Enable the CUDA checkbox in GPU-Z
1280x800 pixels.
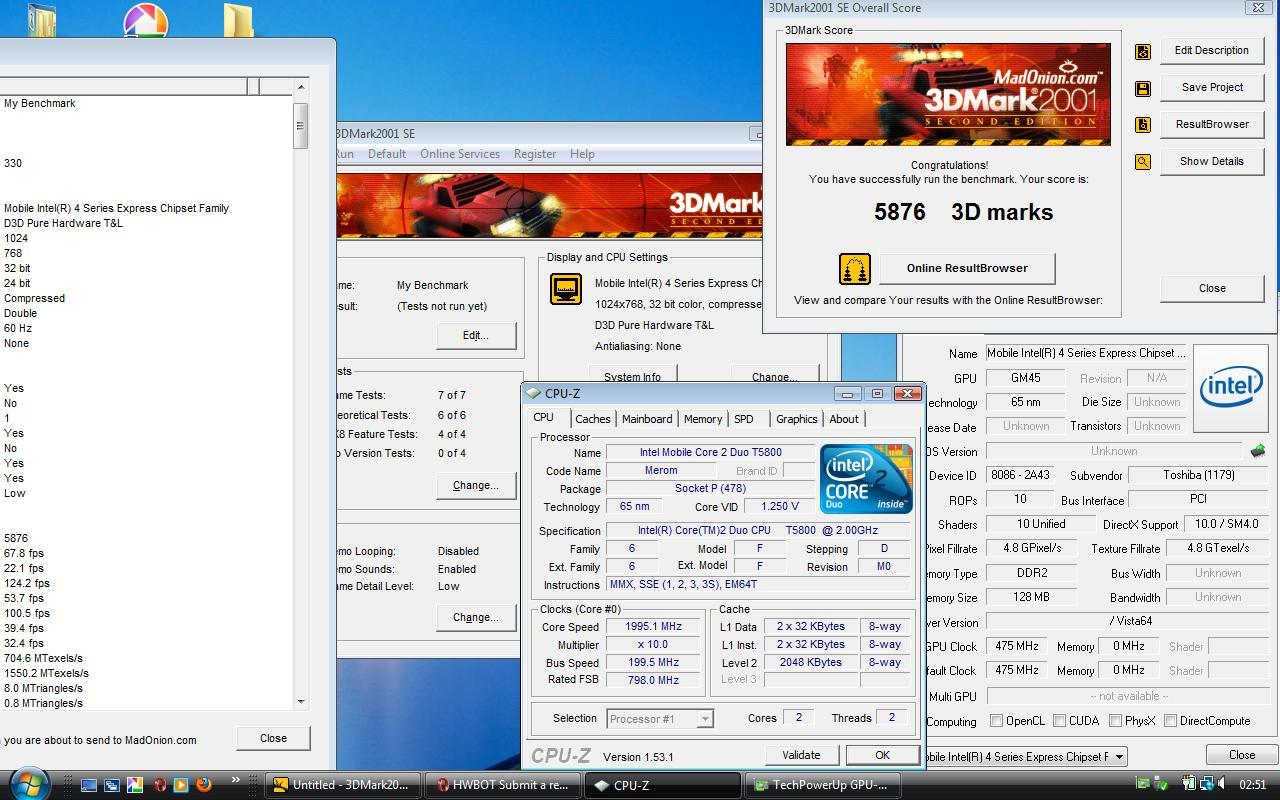(1057, 721)
